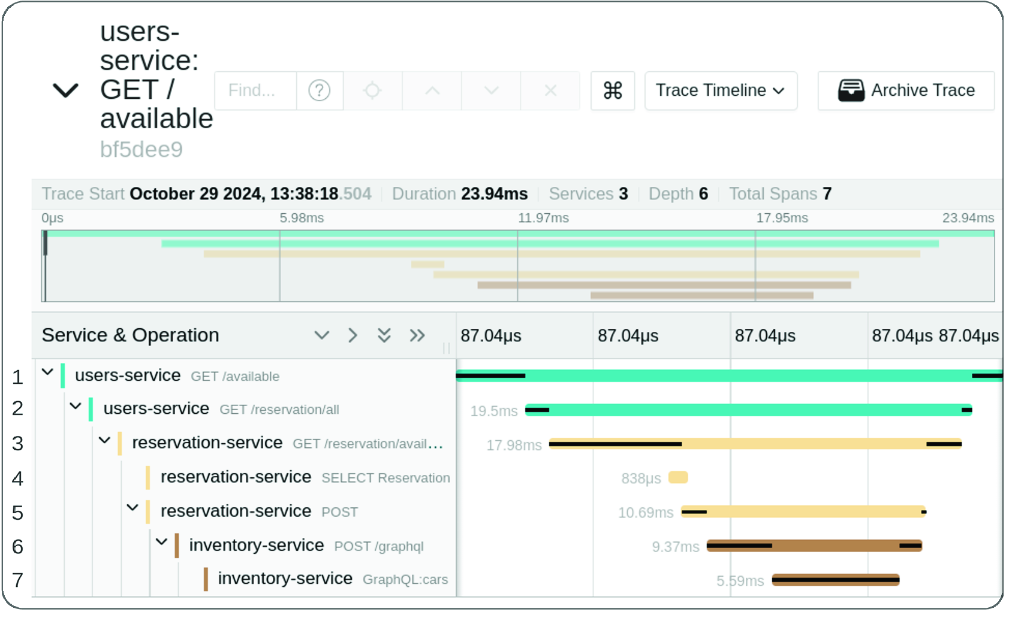The width and height of the screenshot is (1012, 624).
Task: Click the users-service: GET /available trace title
Action: (156, 75)
